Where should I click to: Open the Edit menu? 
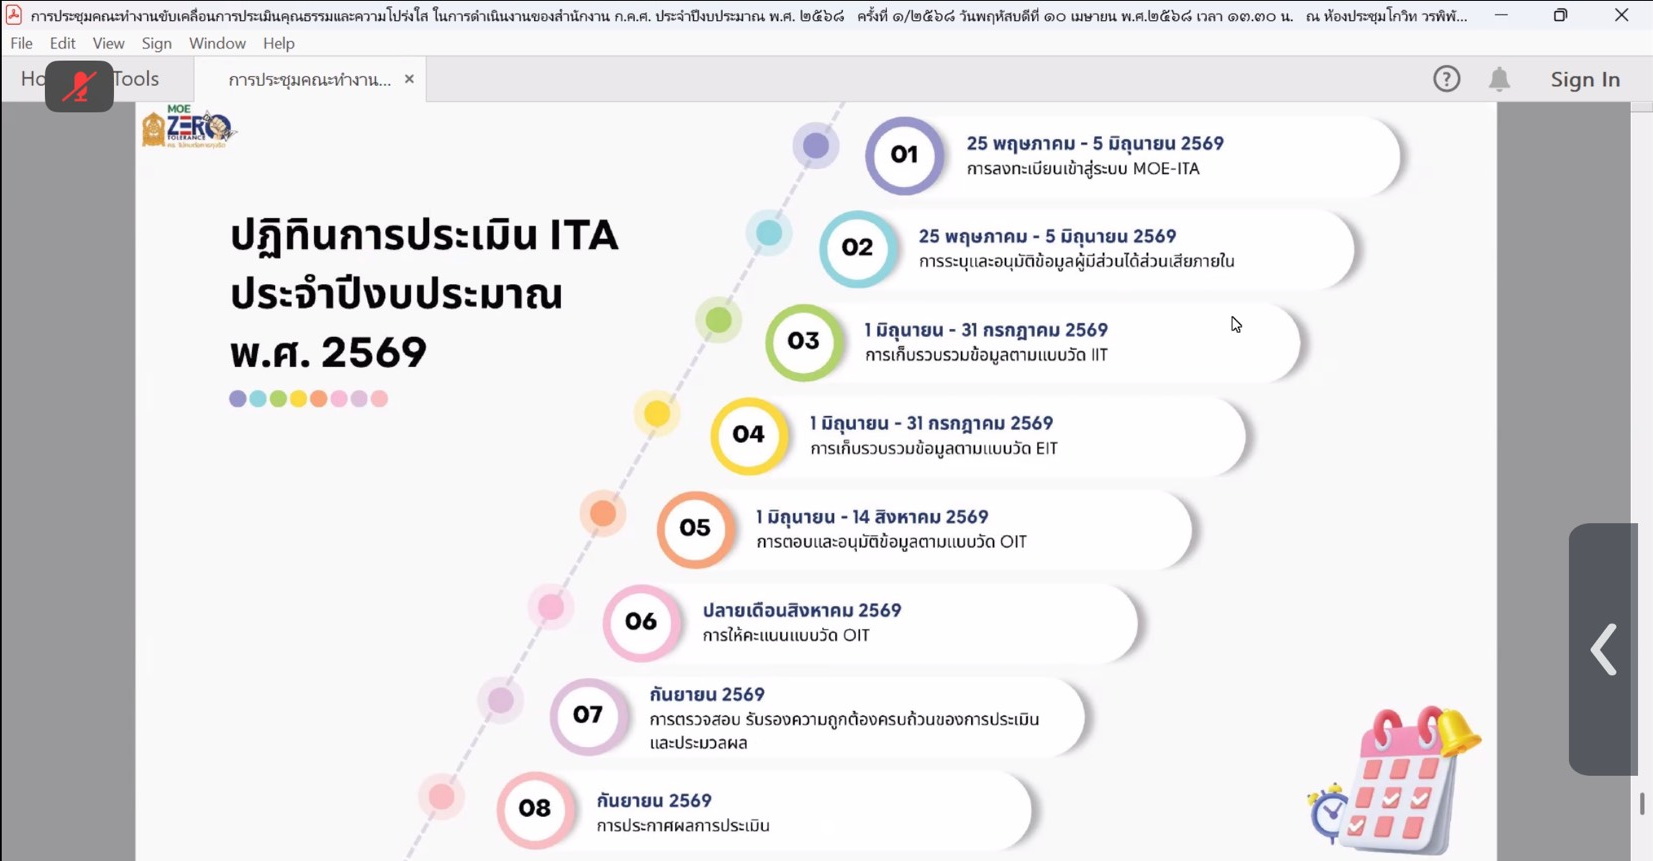point(62,43)
